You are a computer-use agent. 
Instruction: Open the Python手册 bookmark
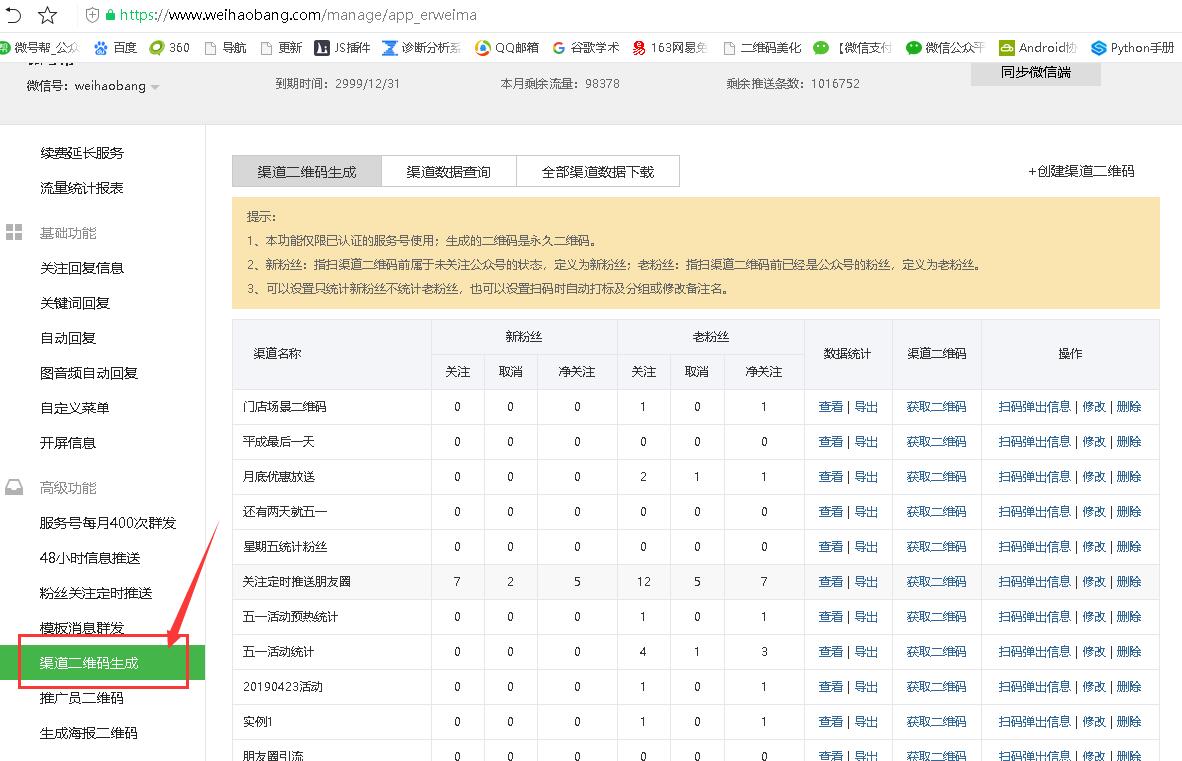coord(1133,47)
